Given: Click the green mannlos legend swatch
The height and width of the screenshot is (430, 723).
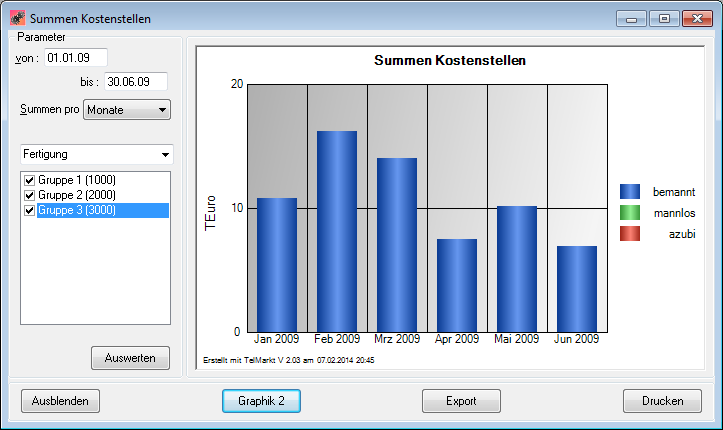Looking at the screenshot, I should pyautogui.click(x=629, y=212).
